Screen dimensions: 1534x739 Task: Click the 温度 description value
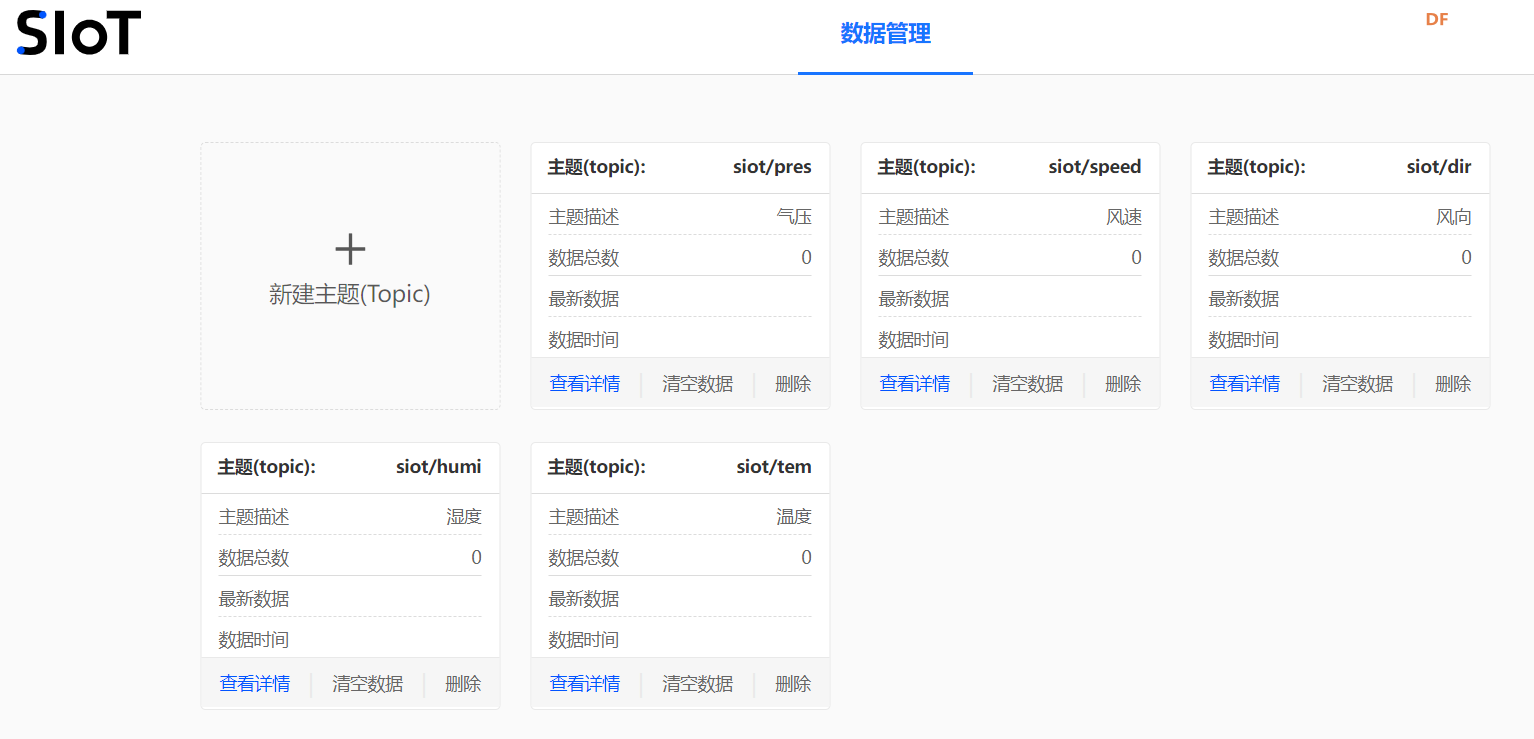pos(794,517)
